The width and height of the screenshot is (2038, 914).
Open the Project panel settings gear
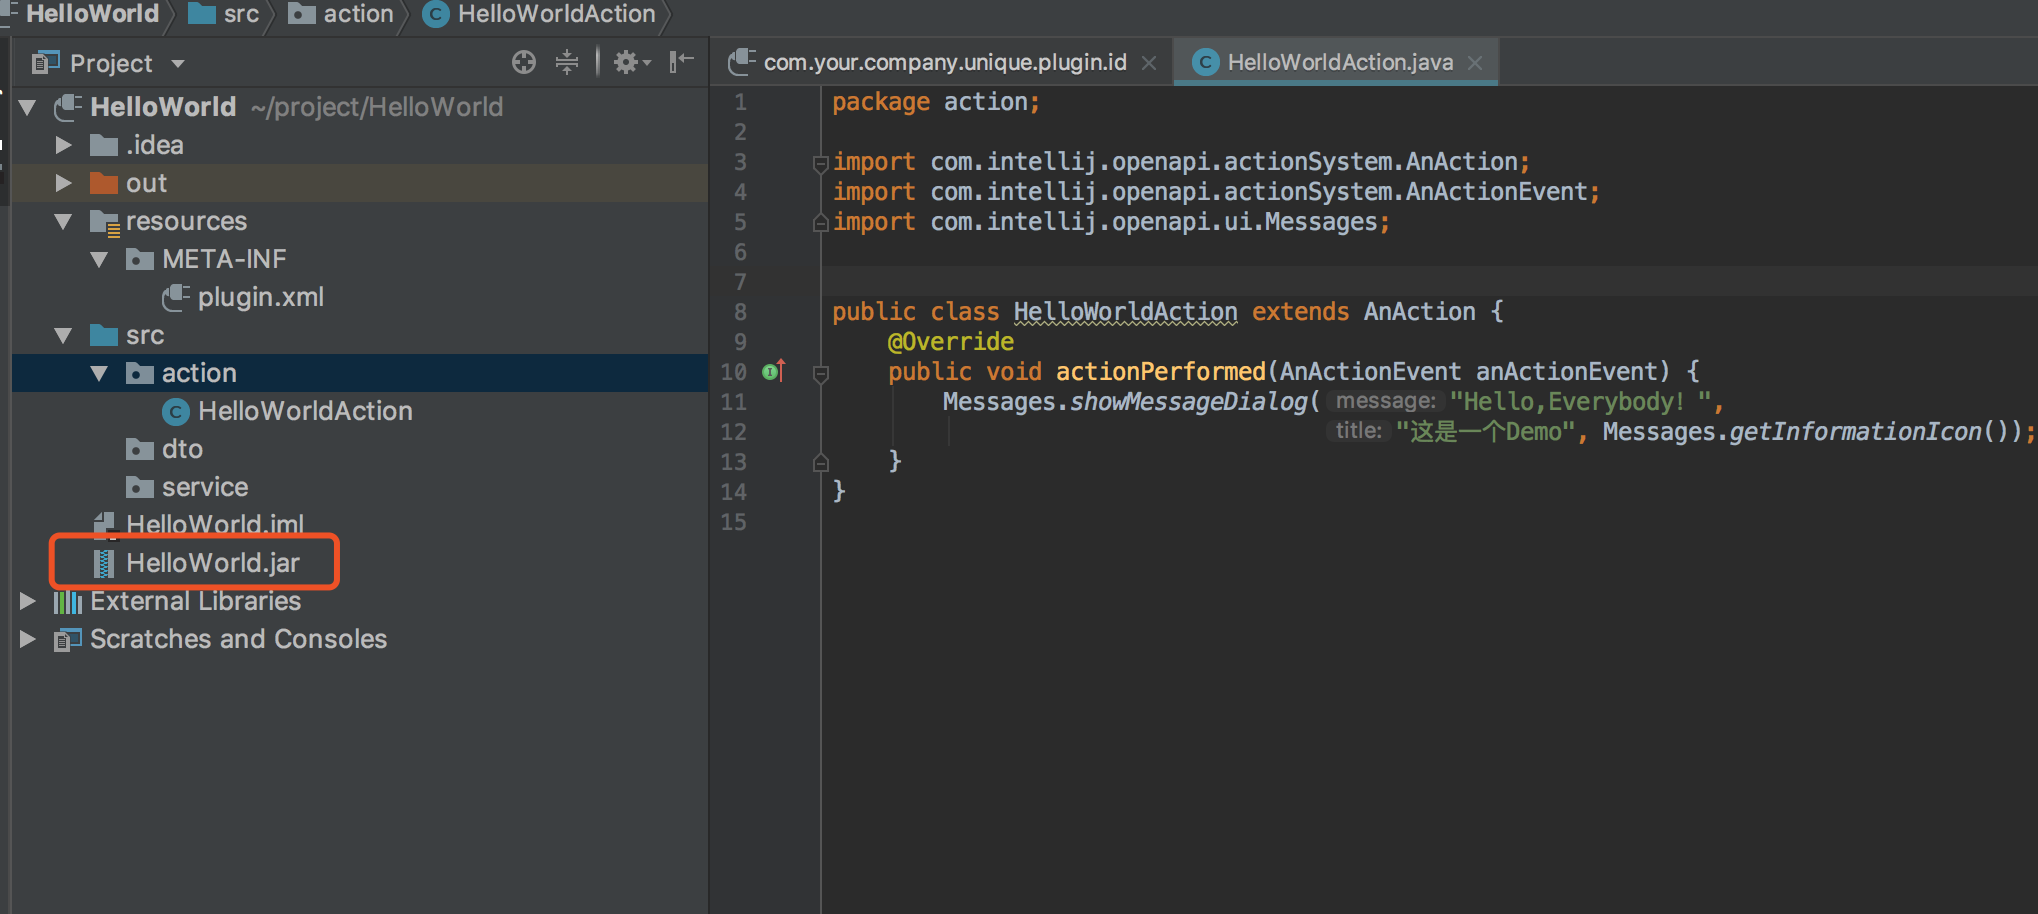(631, 63)
